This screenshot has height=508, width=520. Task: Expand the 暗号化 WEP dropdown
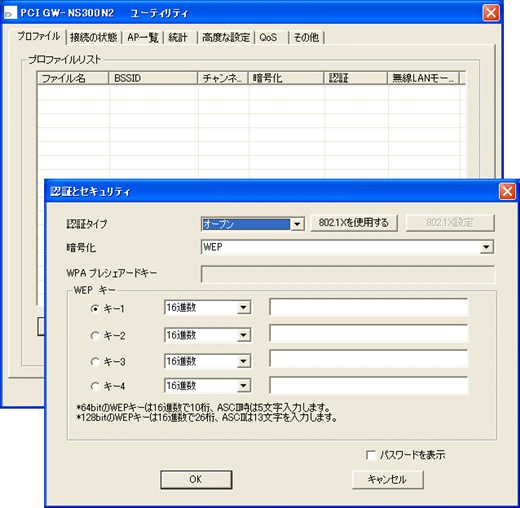pos(486,247)
